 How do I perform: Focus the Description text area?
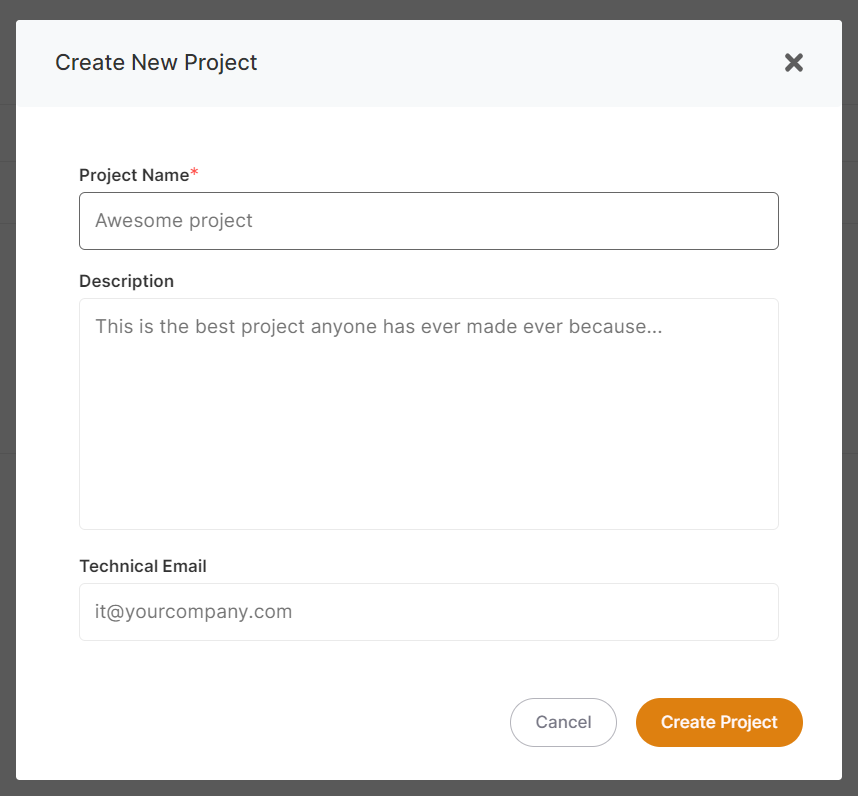[428, 413]
